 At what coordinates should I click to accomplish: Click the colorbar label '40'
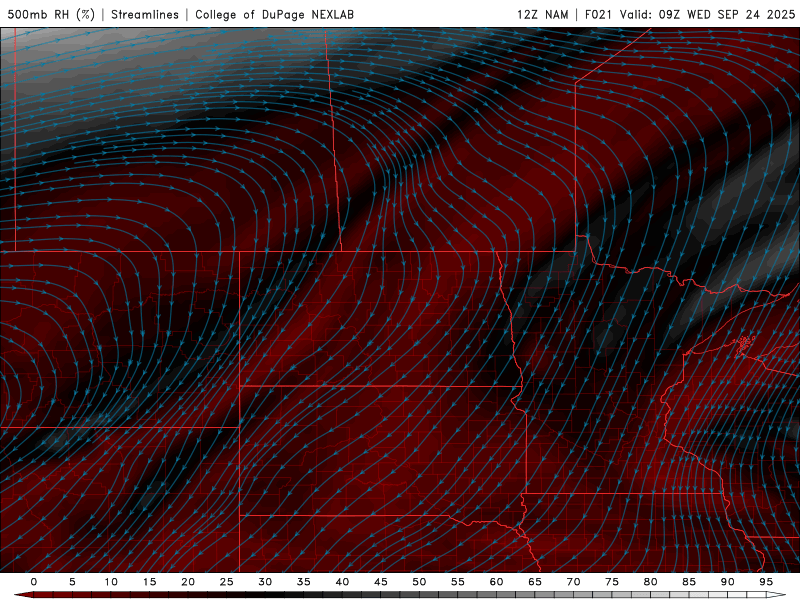(342, 582)
